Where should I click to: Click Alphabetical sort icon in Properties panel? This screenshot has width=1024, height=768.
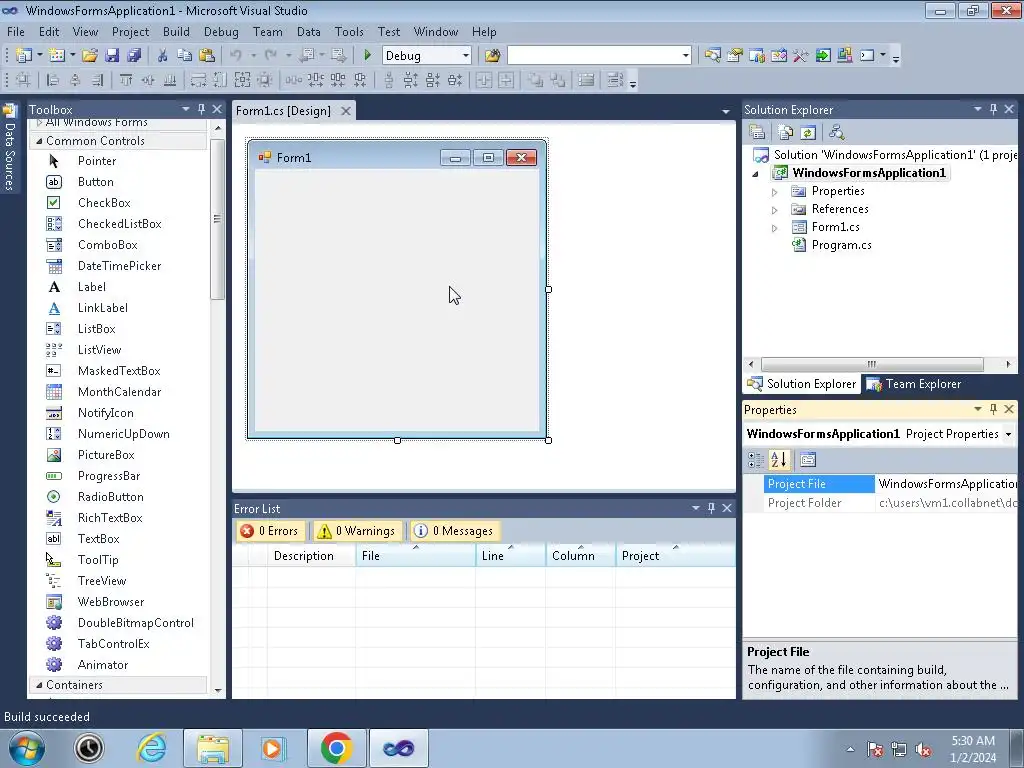[778, 460]
